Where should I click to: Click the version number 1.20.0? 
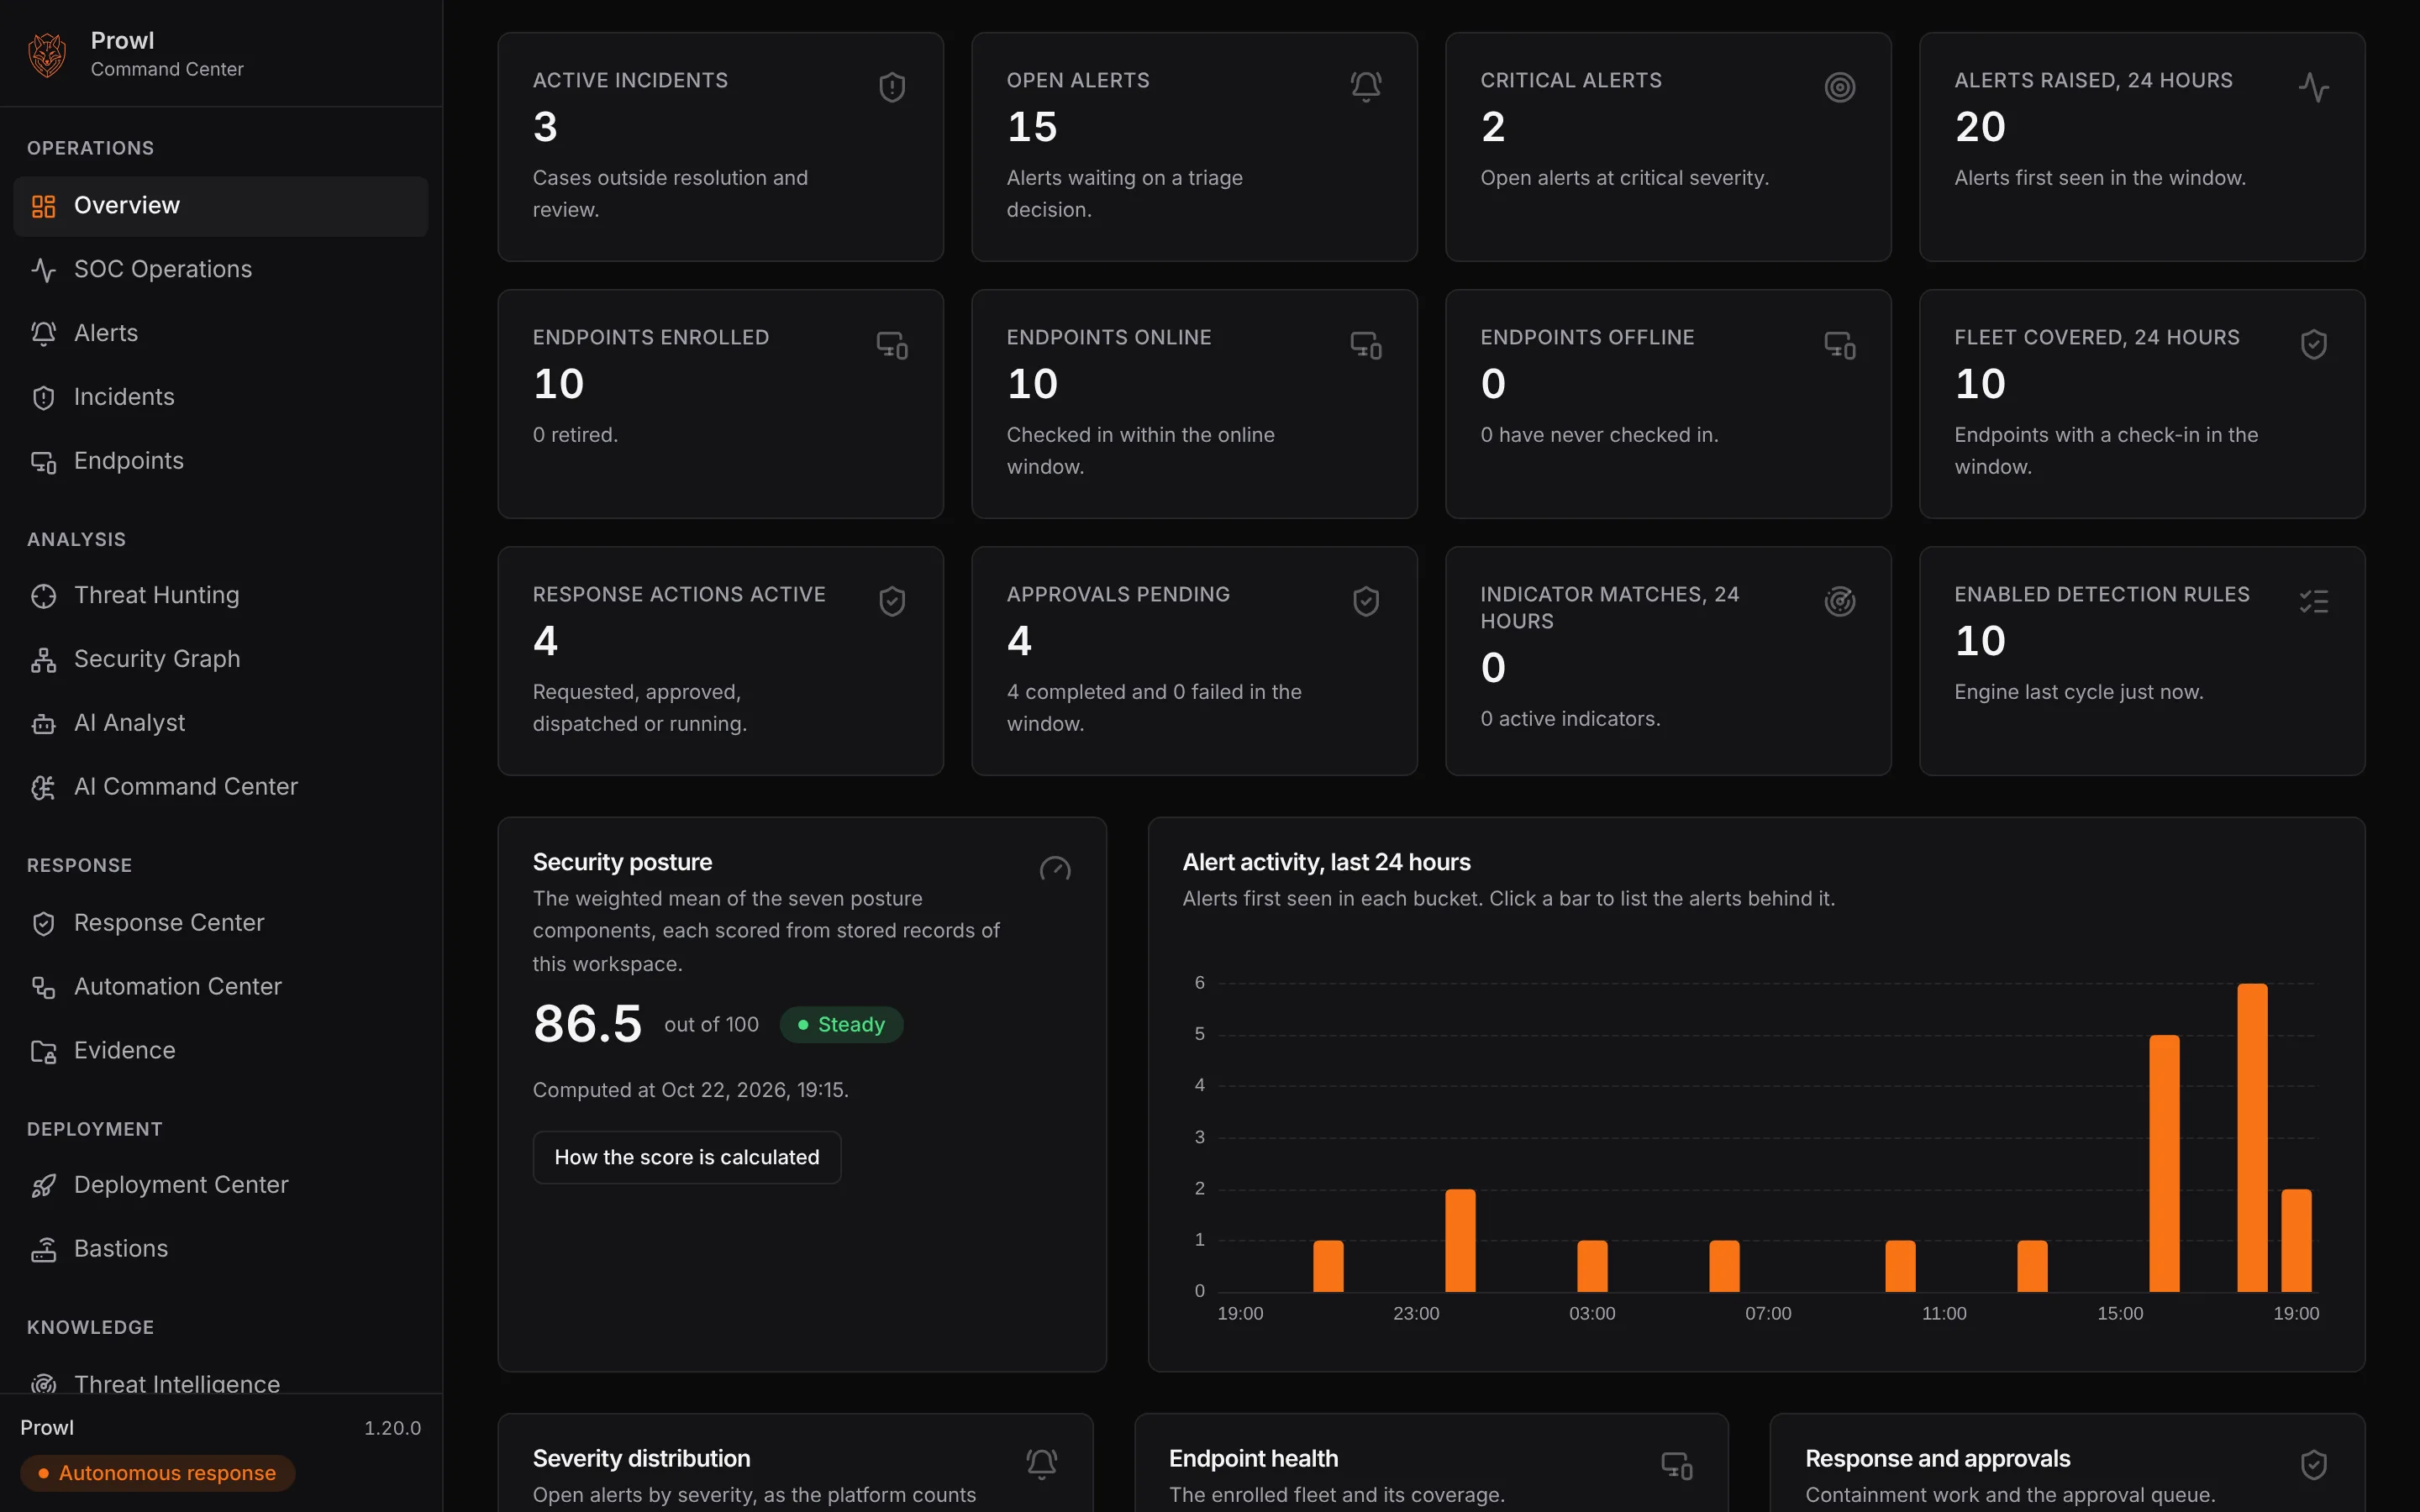[392, 1428]
